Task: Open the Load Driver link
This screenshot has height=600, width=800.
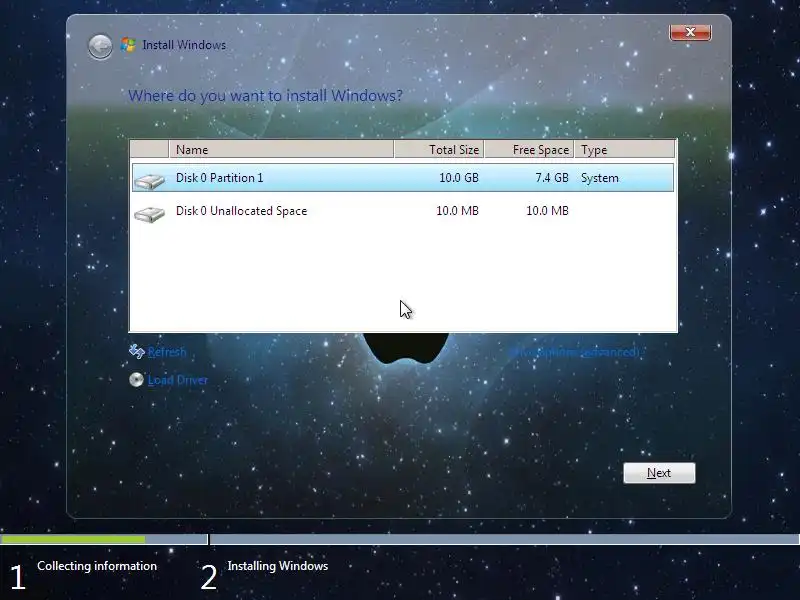Action: (x=178, y=380)
